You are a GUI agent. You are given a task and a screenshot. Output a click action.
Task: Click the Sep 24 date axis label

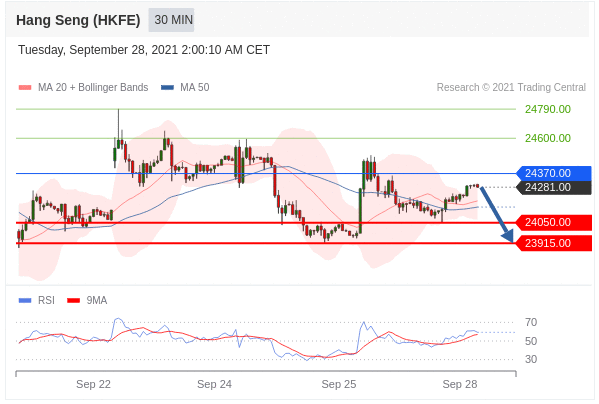pyautogui.click(x=214, y=384)
